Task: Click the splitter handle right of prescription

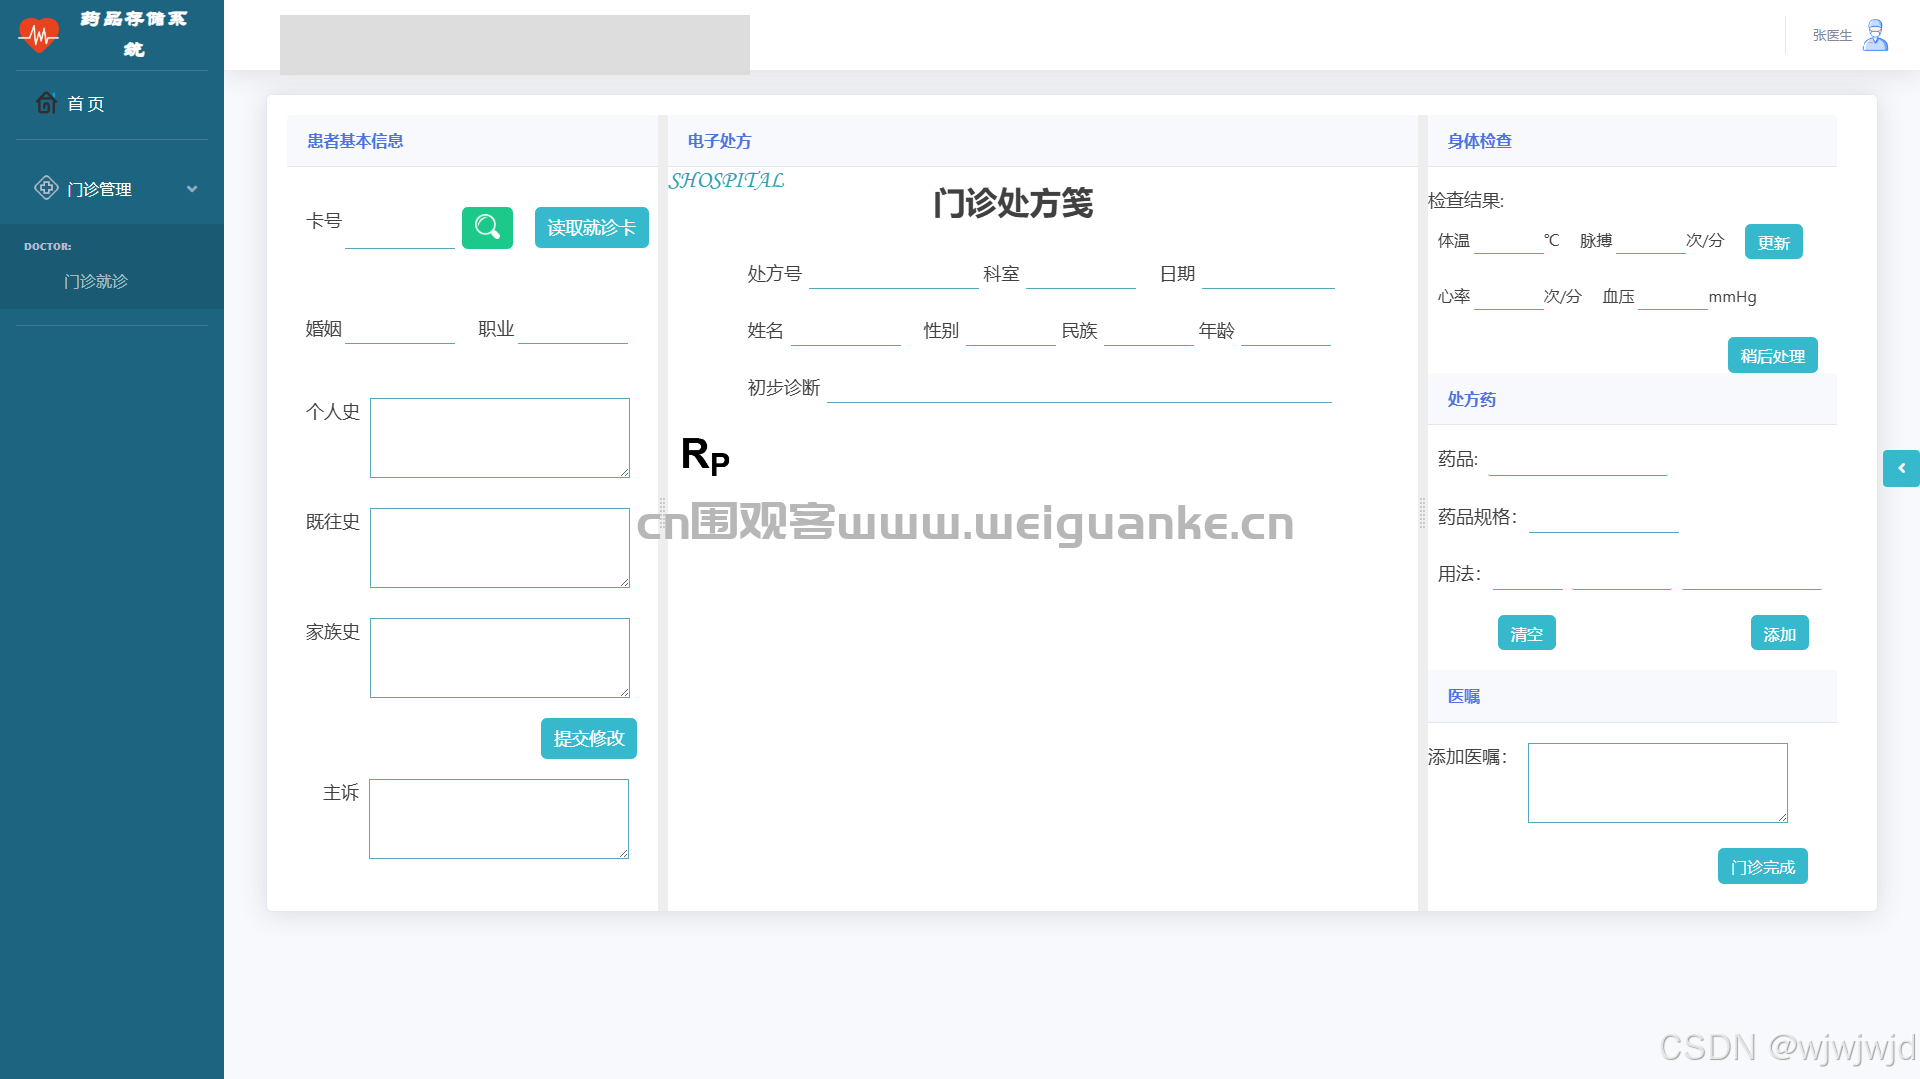Action: [x=1422, y=513]
